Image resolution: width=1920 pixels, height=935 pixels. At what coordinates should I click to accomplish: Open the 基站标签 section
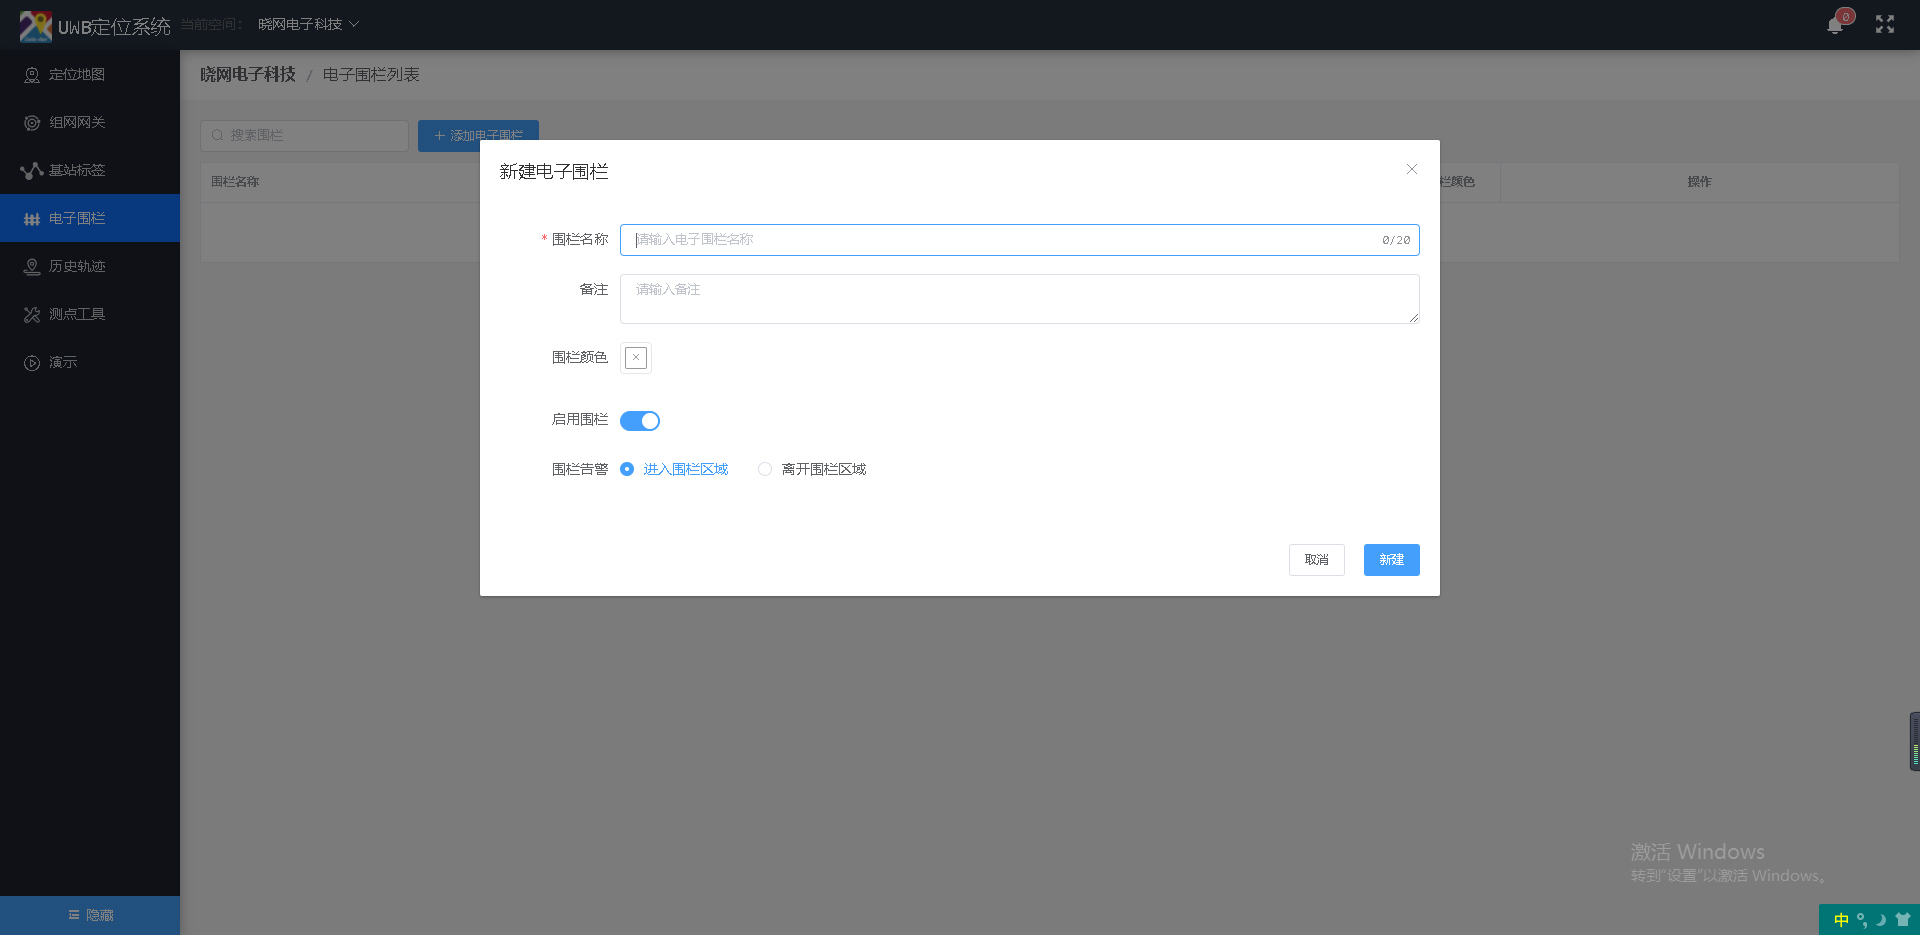pos(75,170)
